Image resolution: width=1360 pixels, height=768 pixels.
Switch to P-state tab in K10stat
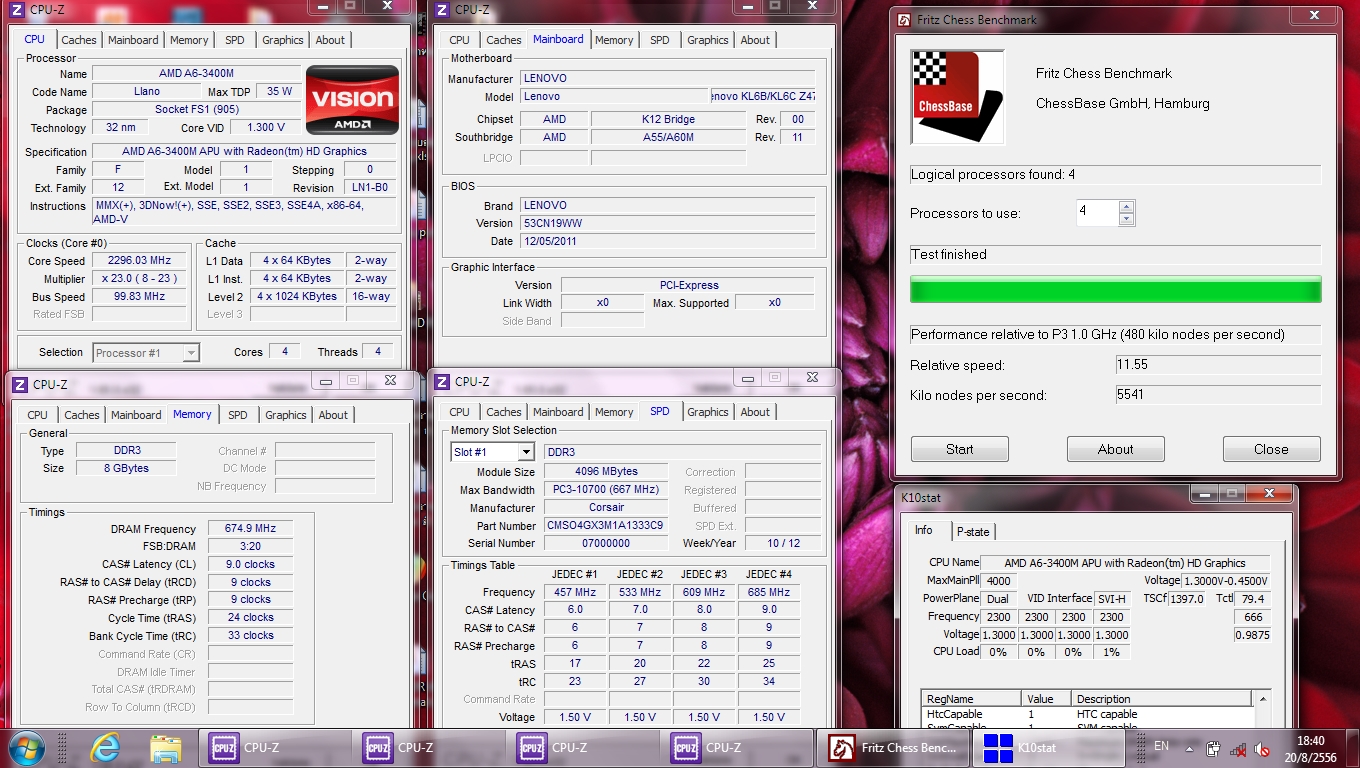[x=973, y=532]
